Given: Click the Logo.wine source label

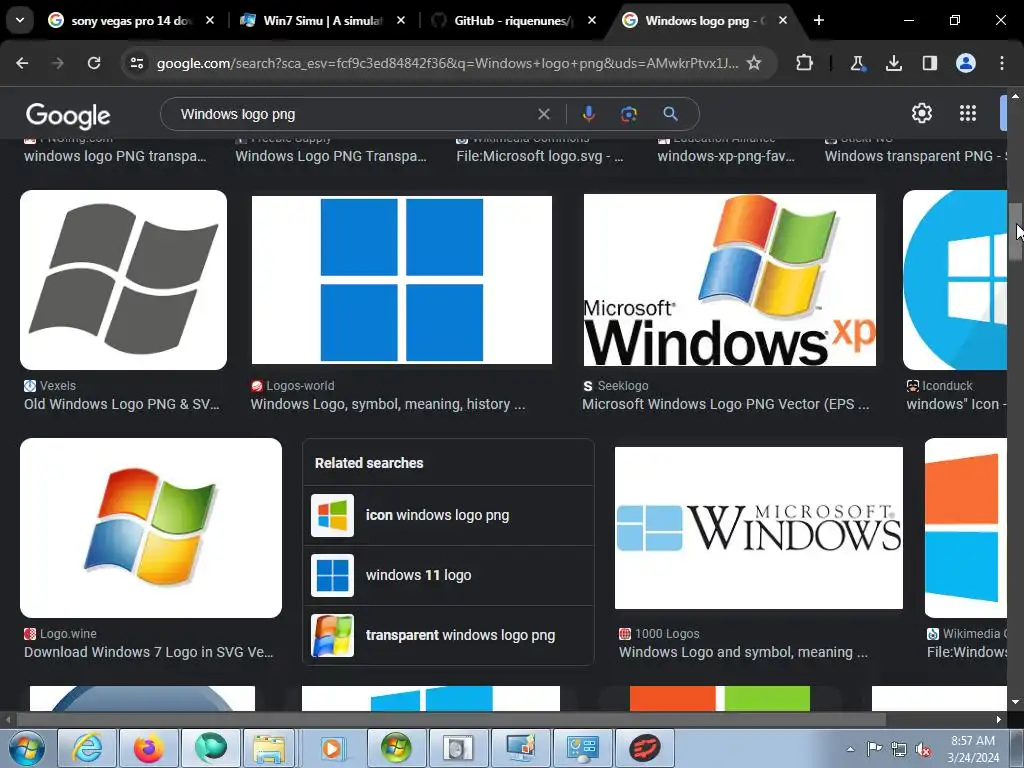Looking at the screenshot, I should [x=68, y=634].
